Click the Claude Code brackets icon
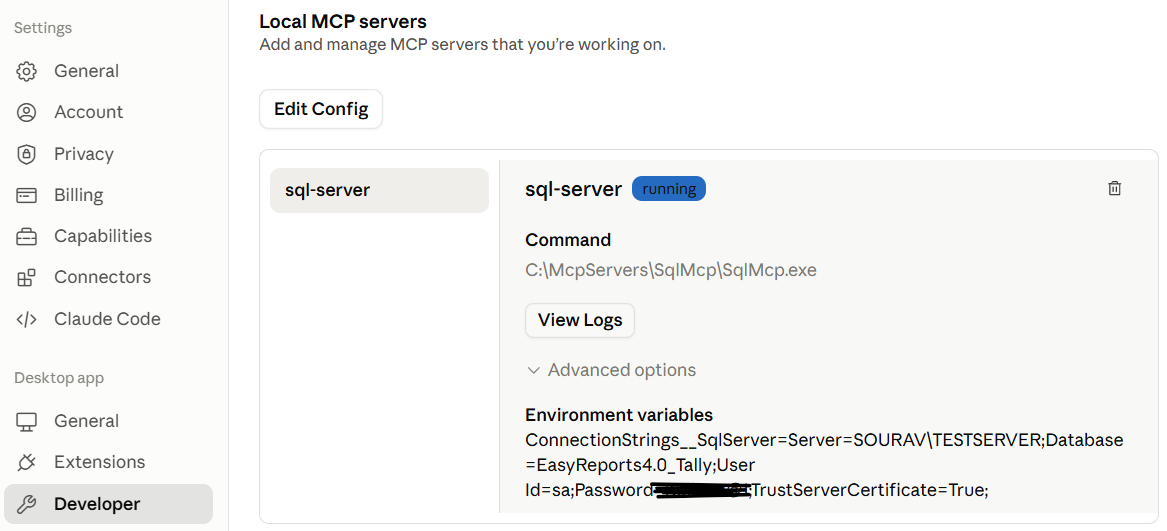 pos(26,319)
